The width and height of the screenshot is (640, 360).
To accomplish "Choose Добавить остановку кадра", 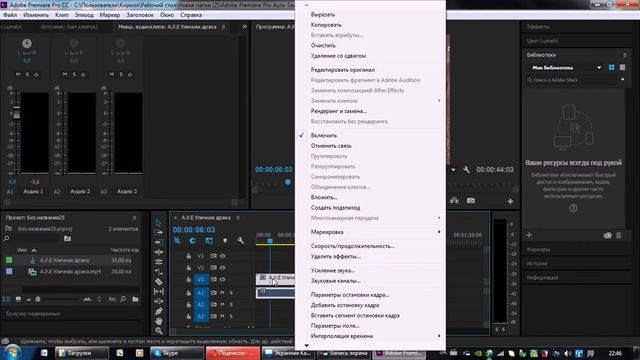I will 345,305.
